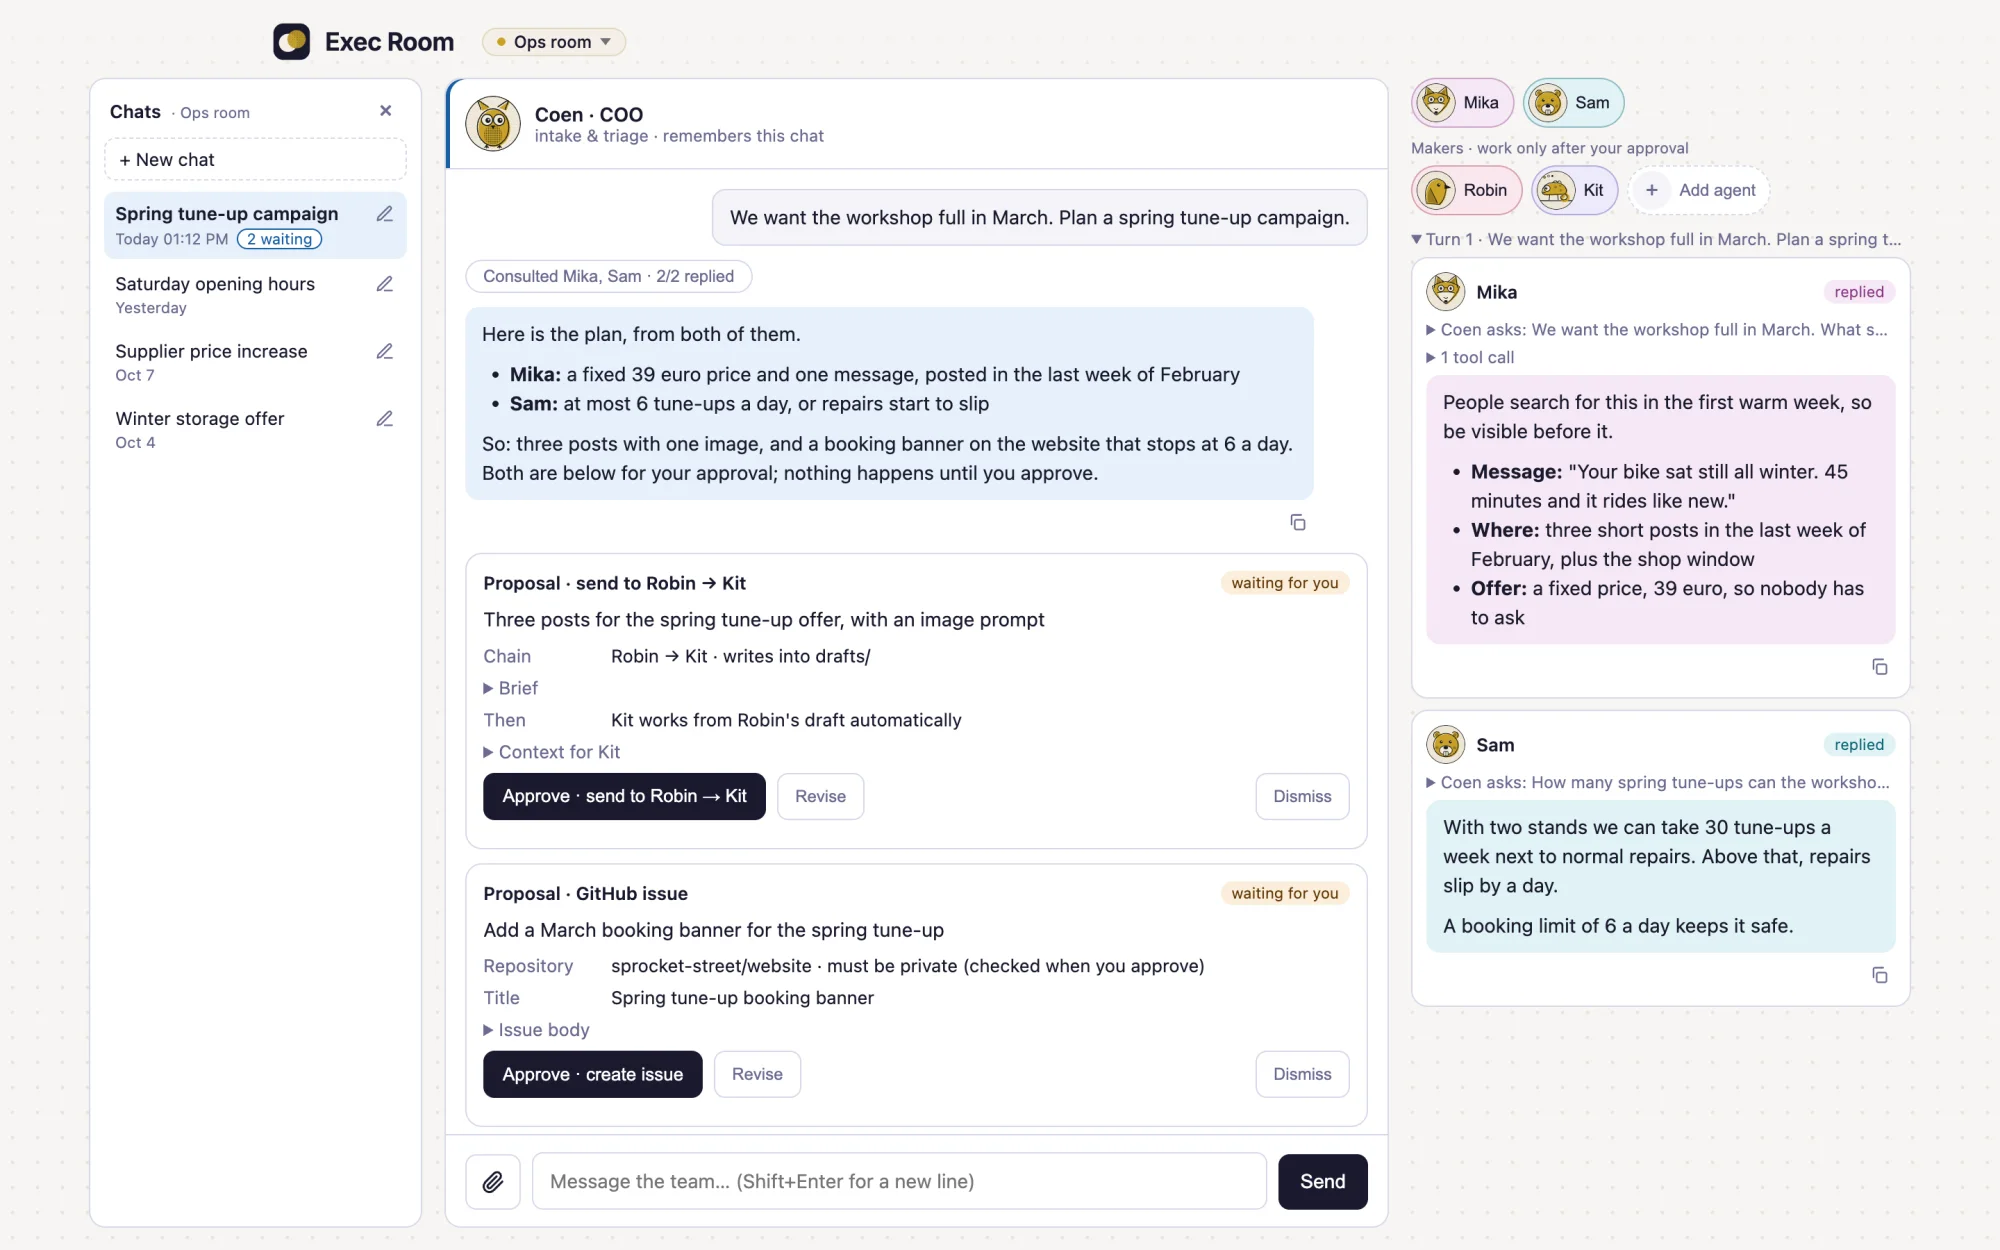Revise the Robin → Kit proposal
The width and height of the screenshot is (2000, 1250).
pyautogui.click(x=820, y=796)
